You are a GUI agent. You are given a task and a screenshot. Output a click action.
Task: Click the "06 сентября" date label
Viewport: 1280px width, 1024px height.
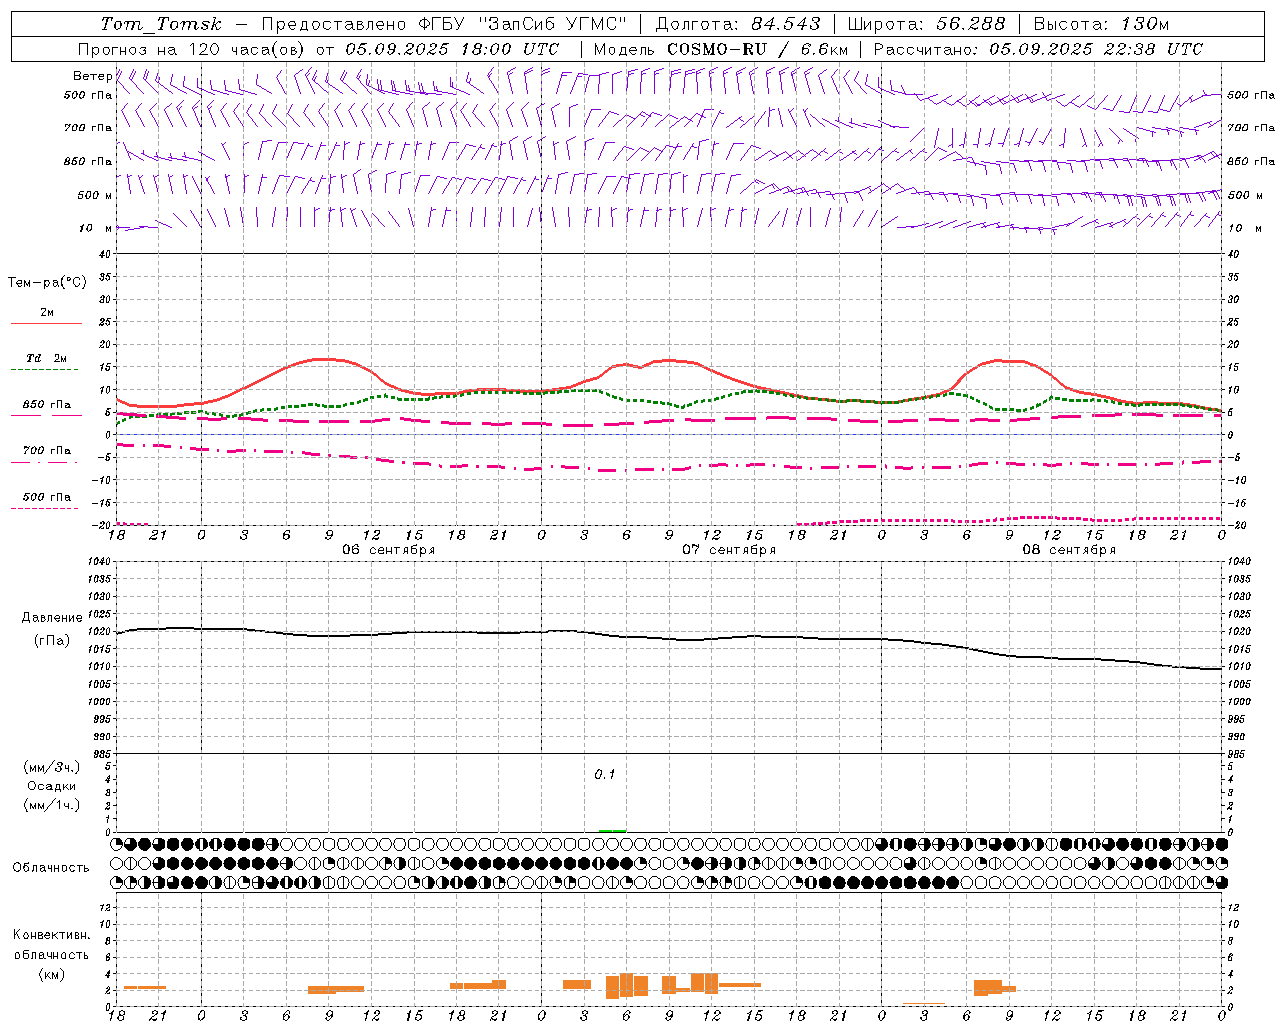click(389, 549)
